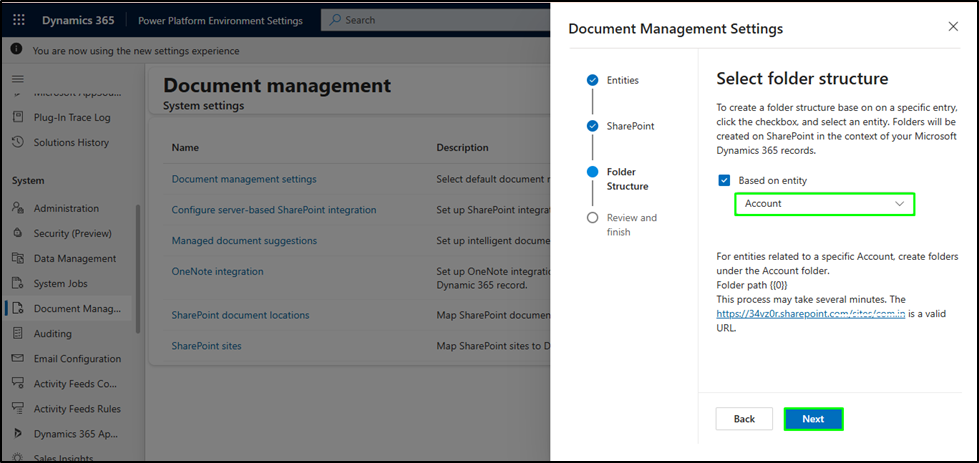
Task: Click the Next button
Action: (813, 419)
